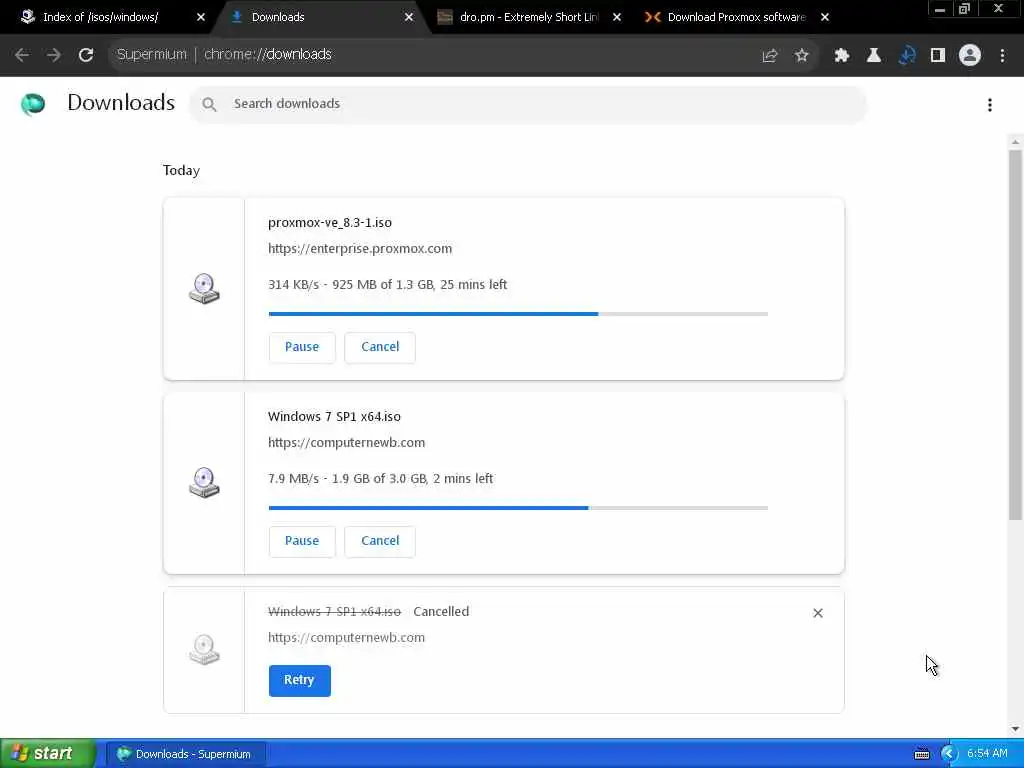Select the Downloads tab

tap(320, 18)
